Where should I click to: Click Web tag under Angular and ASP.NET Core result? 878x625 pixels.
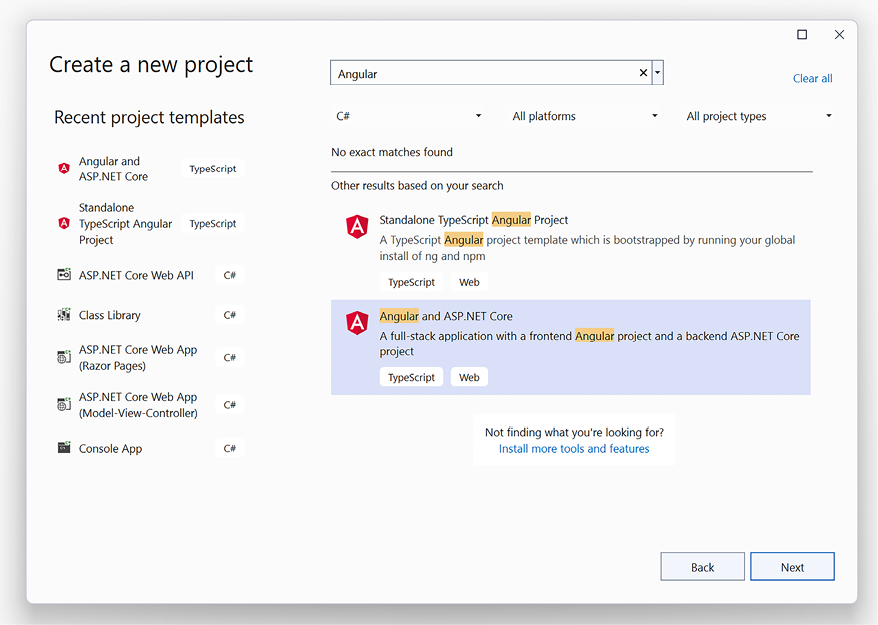tap(469, 377)
